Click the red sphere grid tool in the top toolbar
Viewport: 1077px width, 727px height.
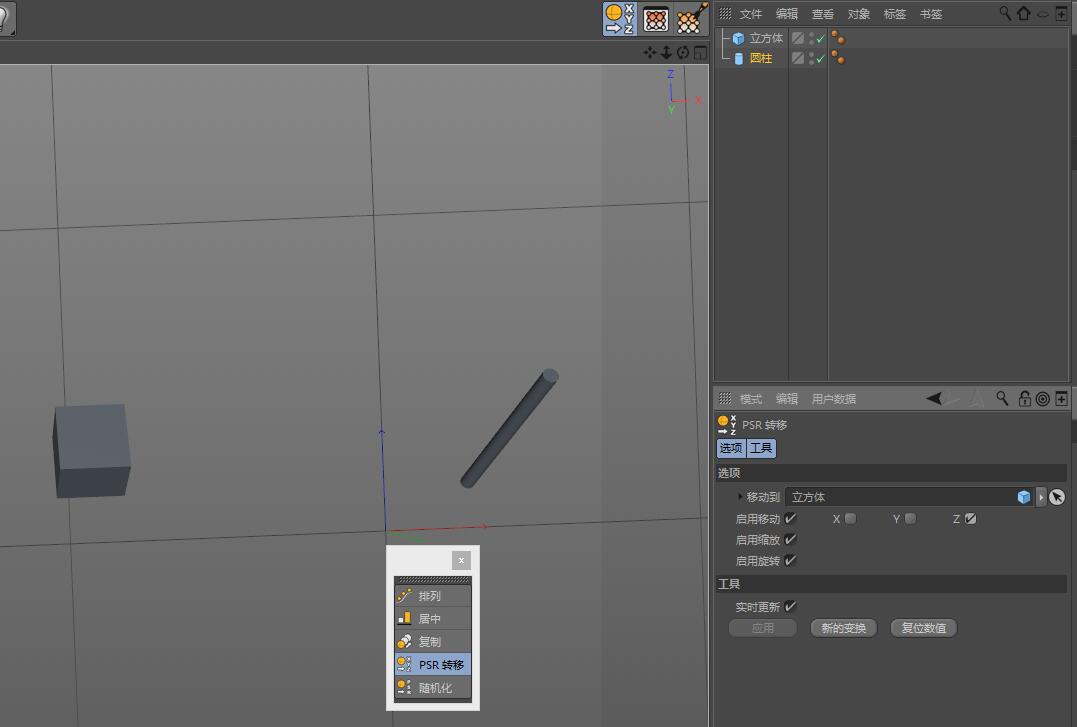[655, 19]
